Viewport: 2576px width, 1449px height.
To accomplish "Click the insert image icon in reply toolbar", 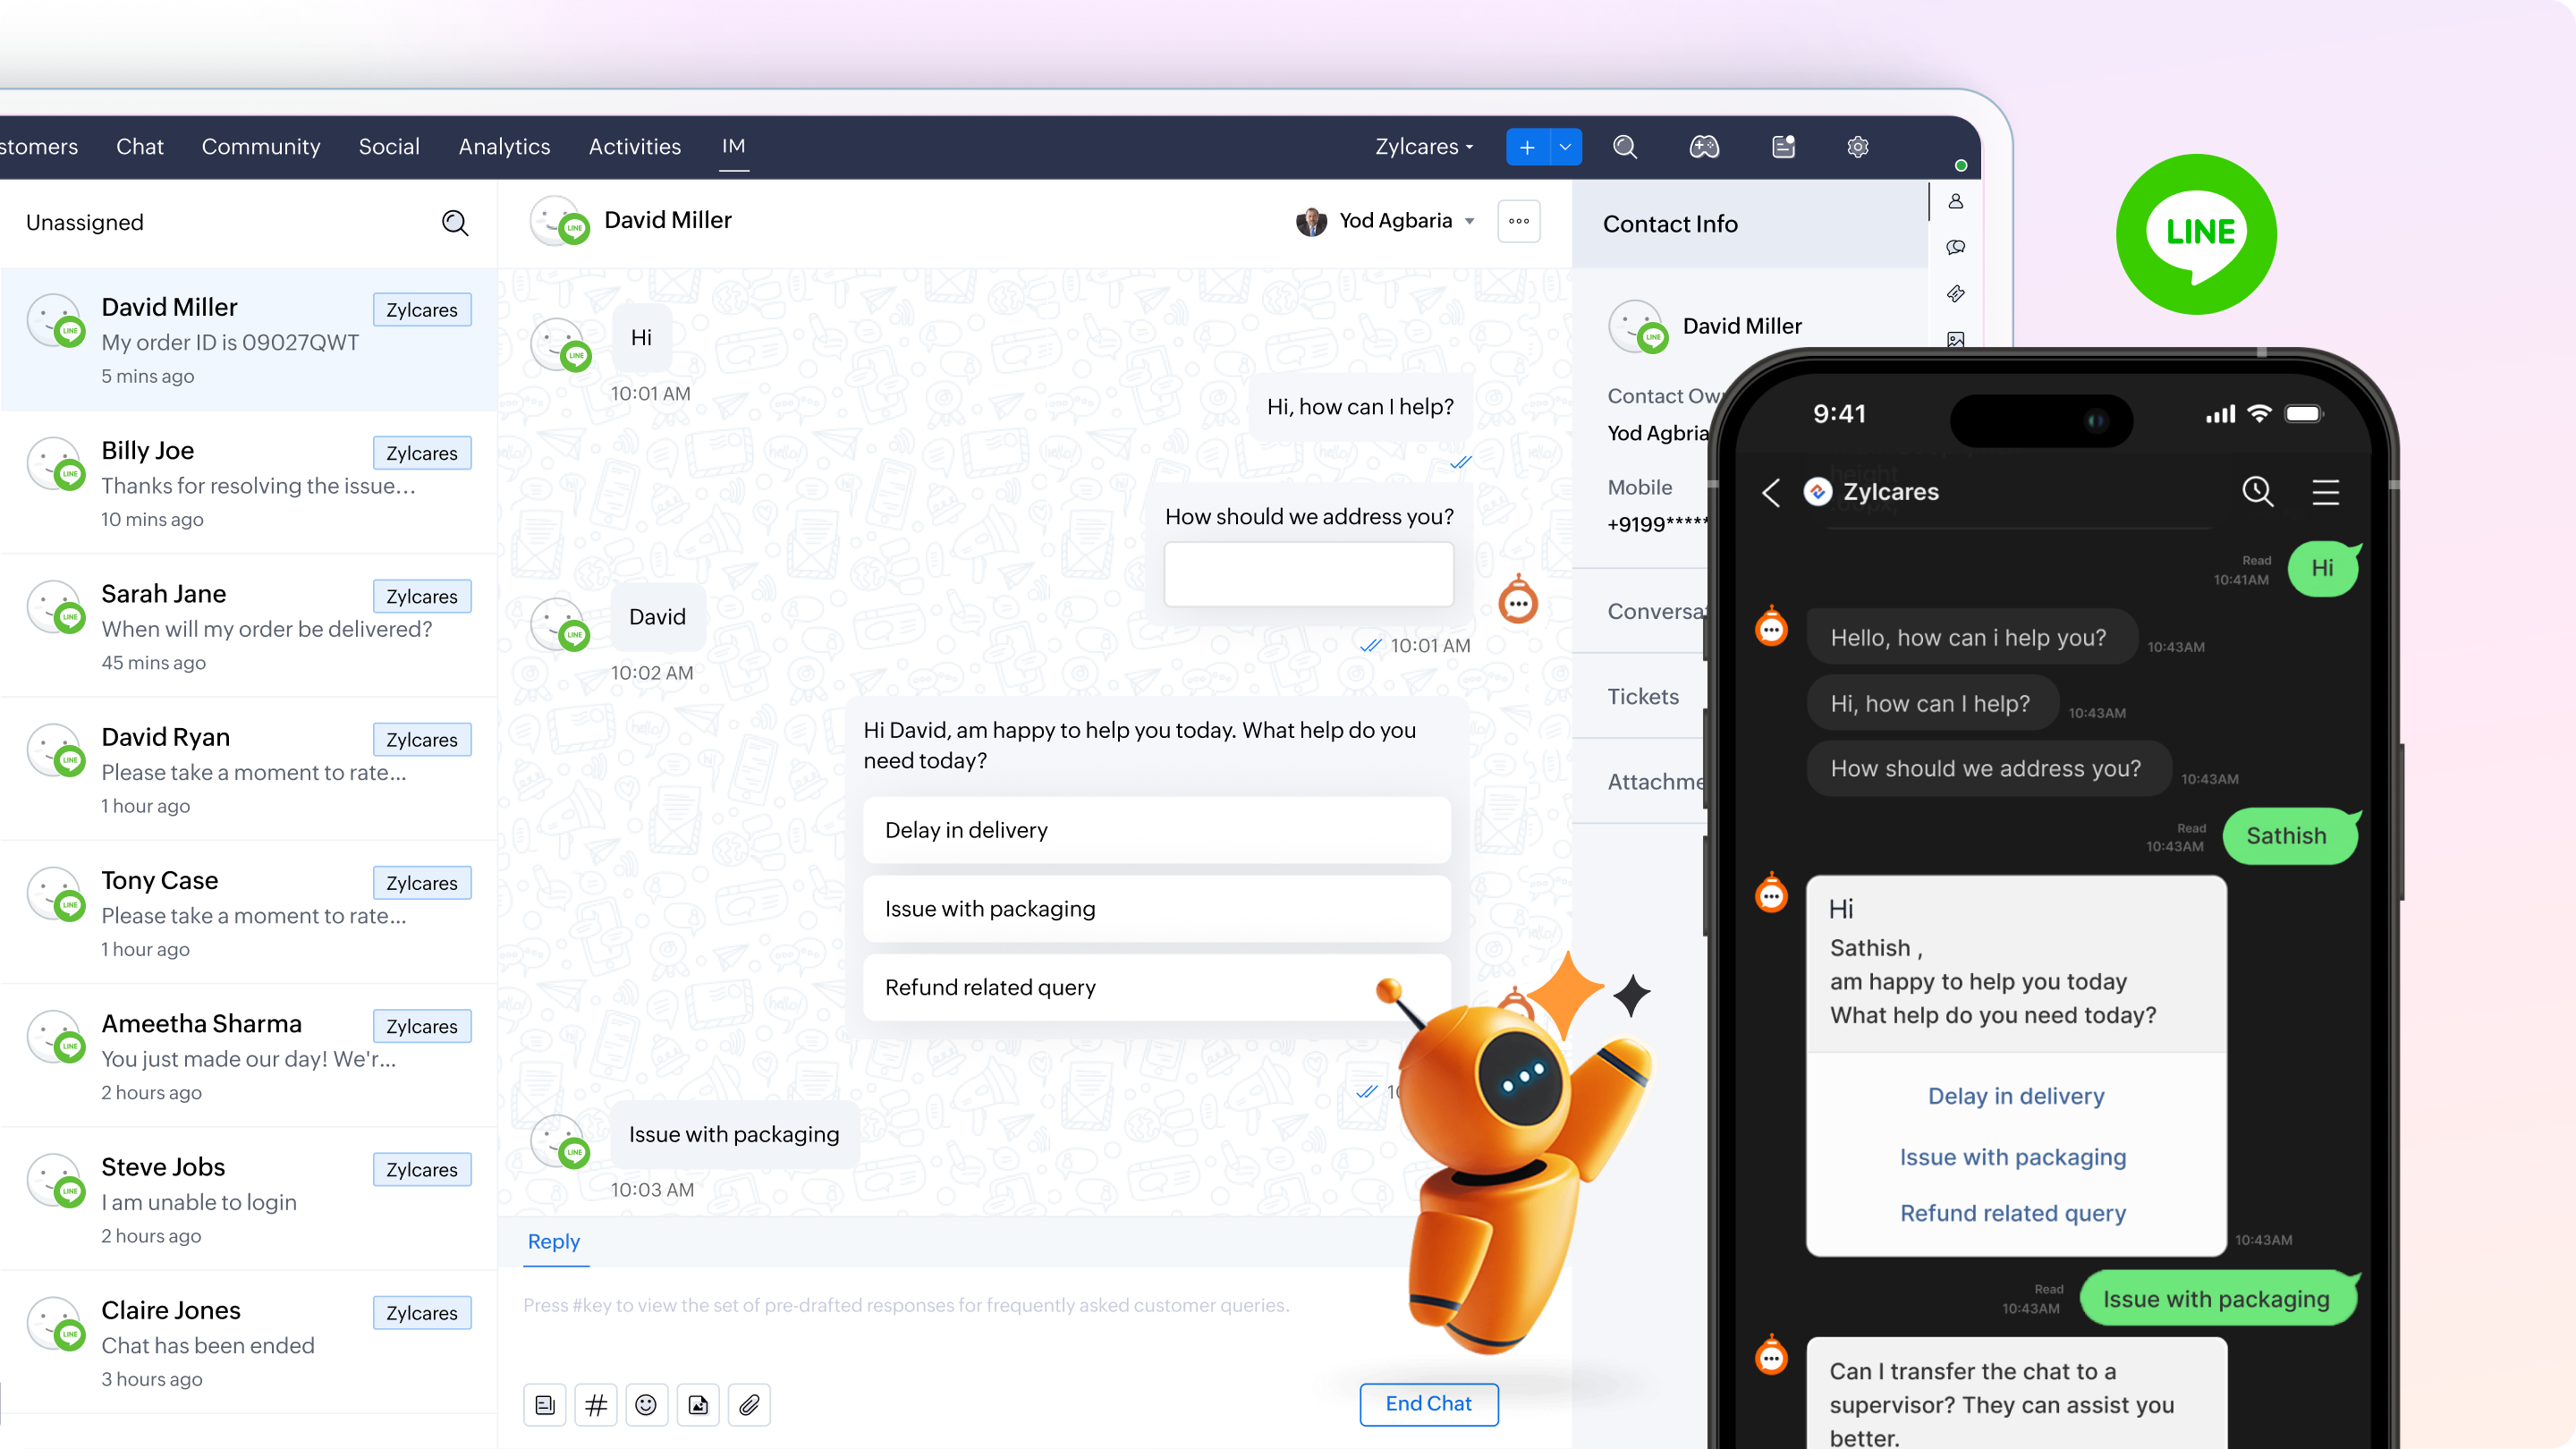I will [698, 1405].
